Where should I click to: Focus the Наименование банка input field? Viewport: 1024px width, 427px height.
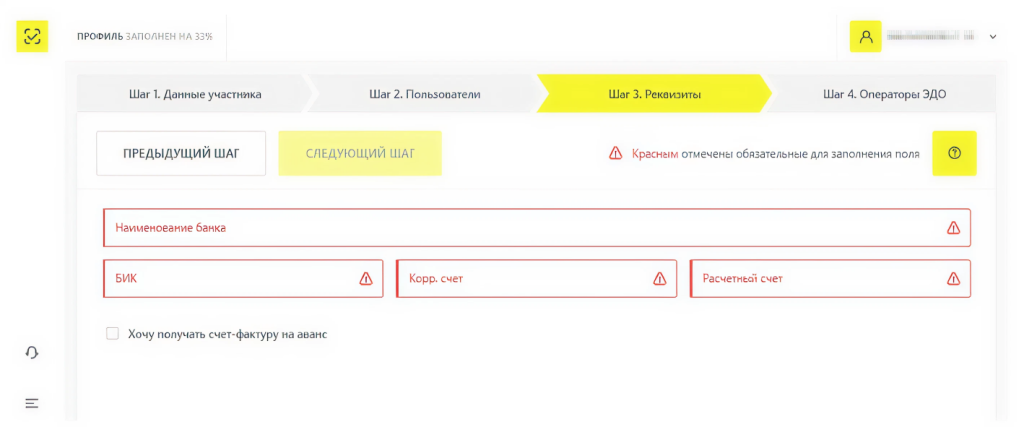537,228
